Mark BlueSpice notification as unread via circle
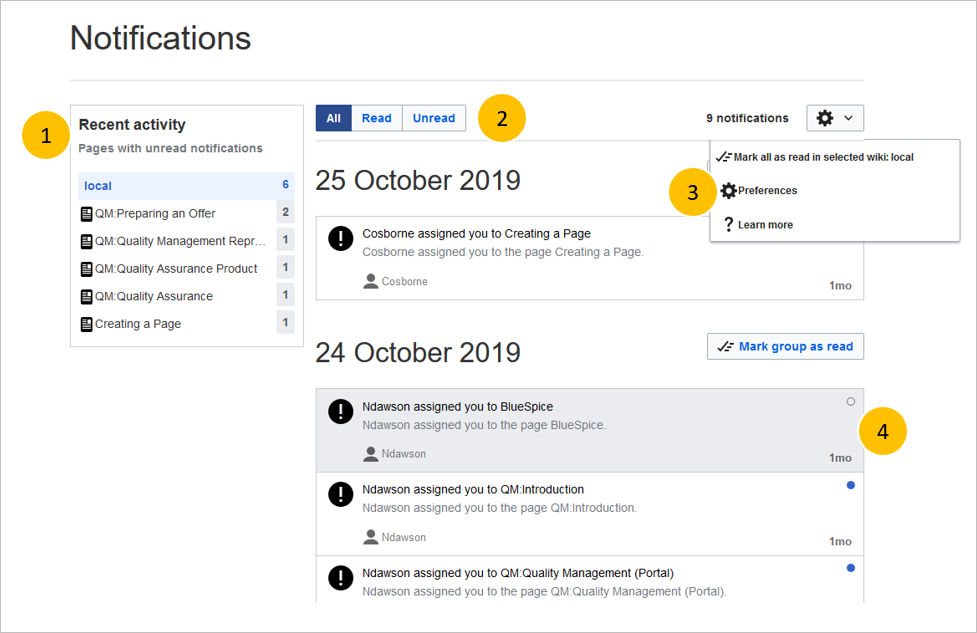977x633 pixels. point(851,402)
